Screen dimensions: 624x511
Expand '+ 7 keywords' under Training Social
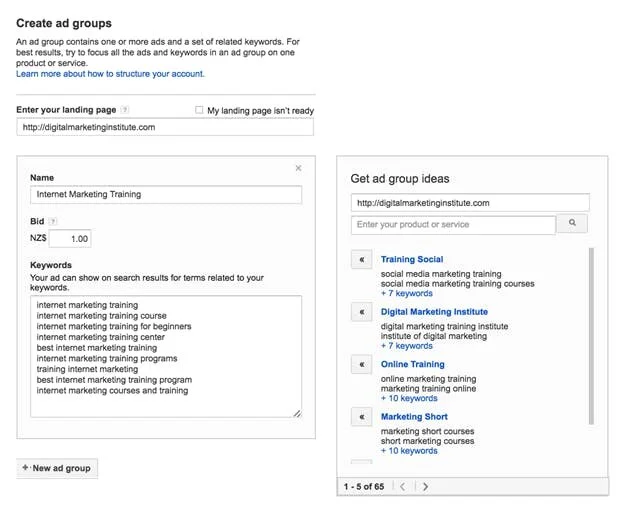pyautogui.click(x=406, y=294)
